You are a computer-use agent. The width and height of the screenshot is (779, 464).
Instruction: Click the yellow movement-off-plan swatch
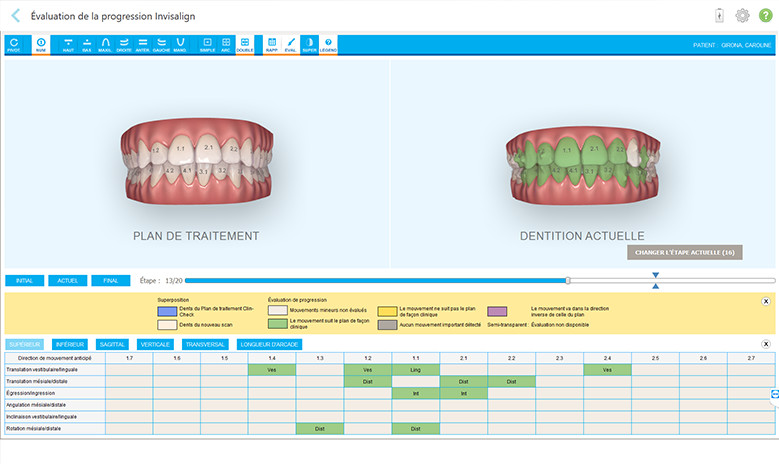tap(387, 311)
